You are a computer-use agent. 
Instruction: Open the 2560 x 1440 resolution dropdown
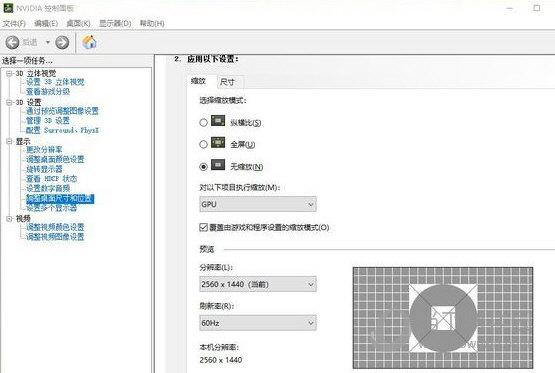258,284
